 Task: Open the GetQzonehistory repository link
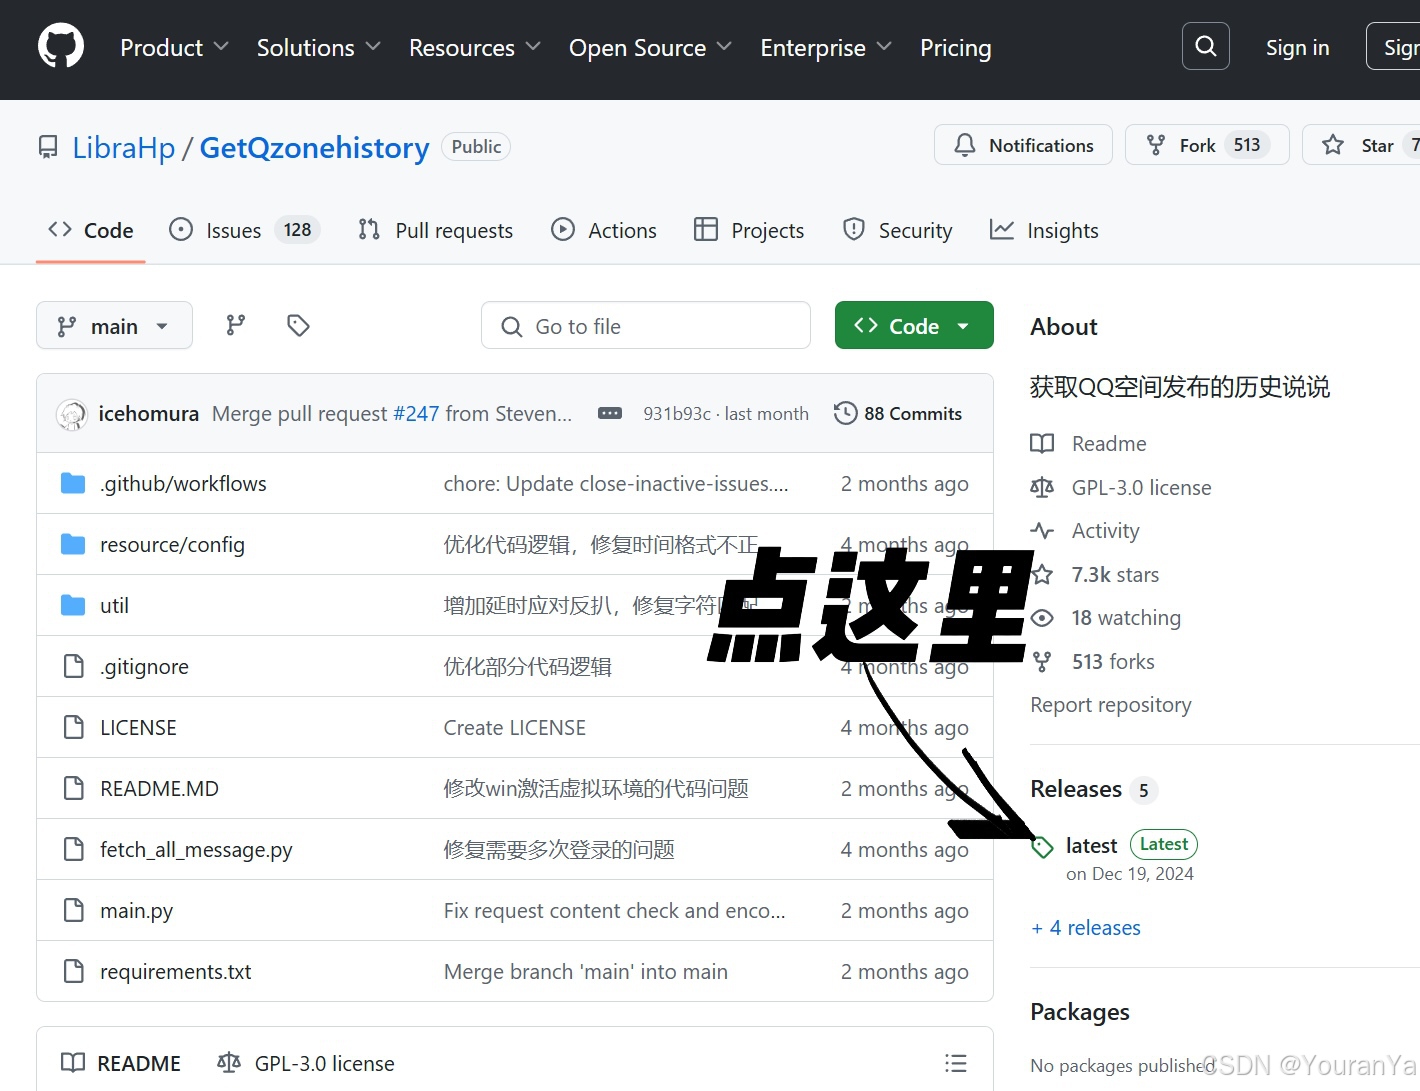[314, 148]
